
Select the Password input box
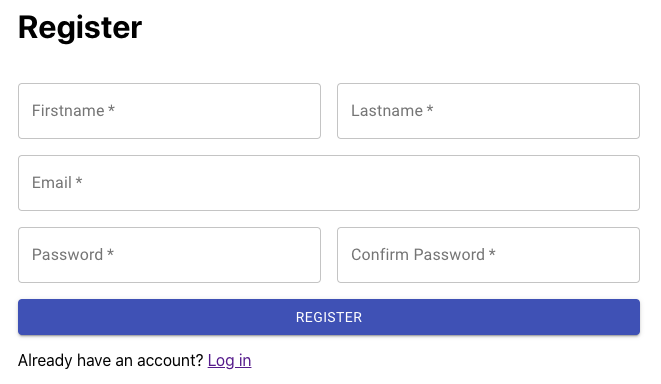[x=169, y=255]
